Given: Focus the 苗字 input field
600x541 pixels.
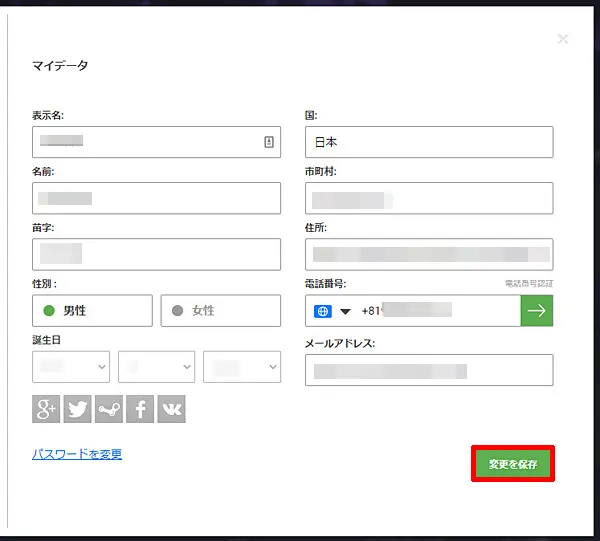Looking at the screenshot, I should coord(157,254).
